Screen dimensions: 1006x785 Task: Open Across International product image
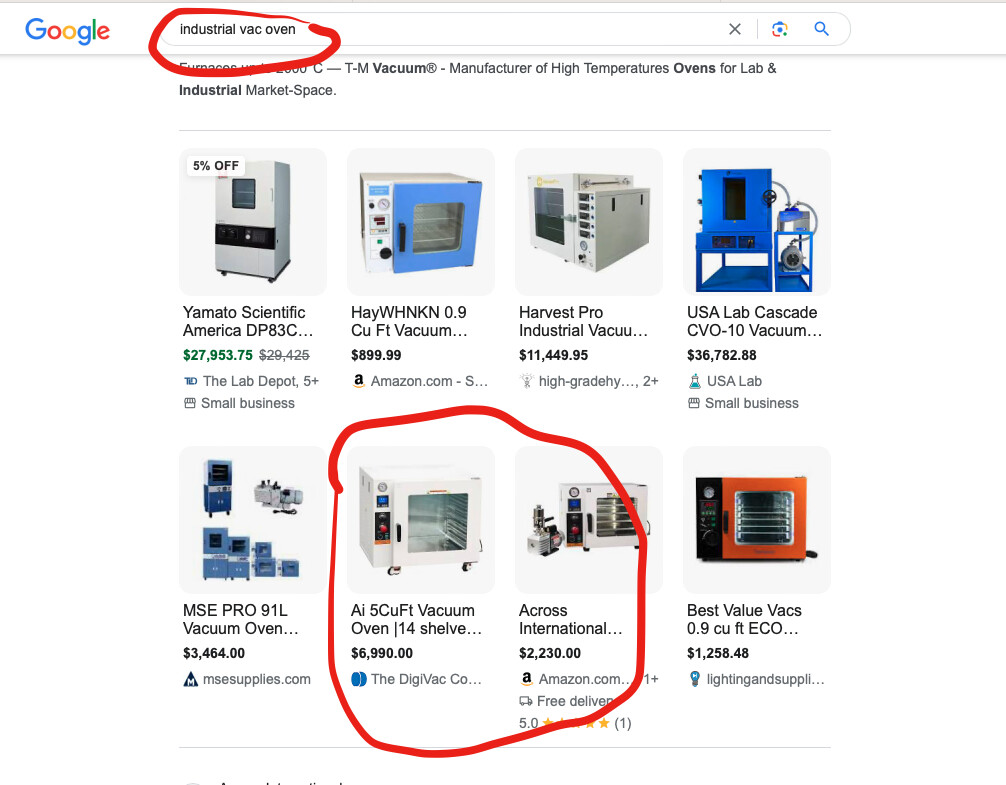tap(589, 519)
